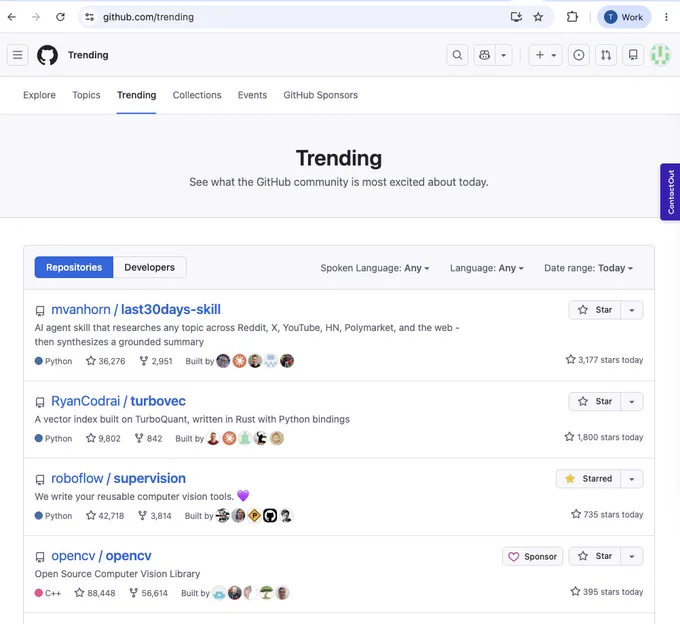The image size is (680, 624).
Task: Go to the GitHub Sponsors tab
Action: pyautogui.click(x=320, y=95)
